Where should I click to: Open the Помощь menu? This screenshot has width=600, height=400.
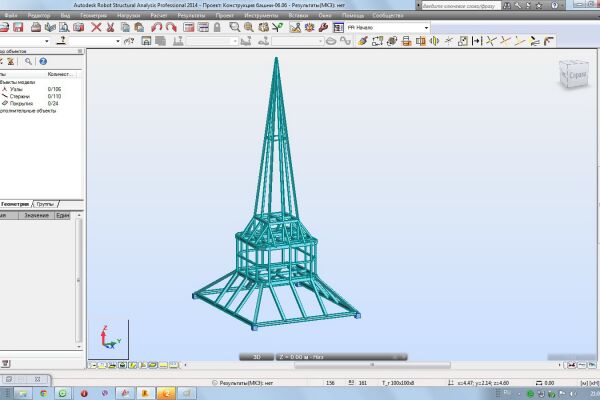pos(352,15)
